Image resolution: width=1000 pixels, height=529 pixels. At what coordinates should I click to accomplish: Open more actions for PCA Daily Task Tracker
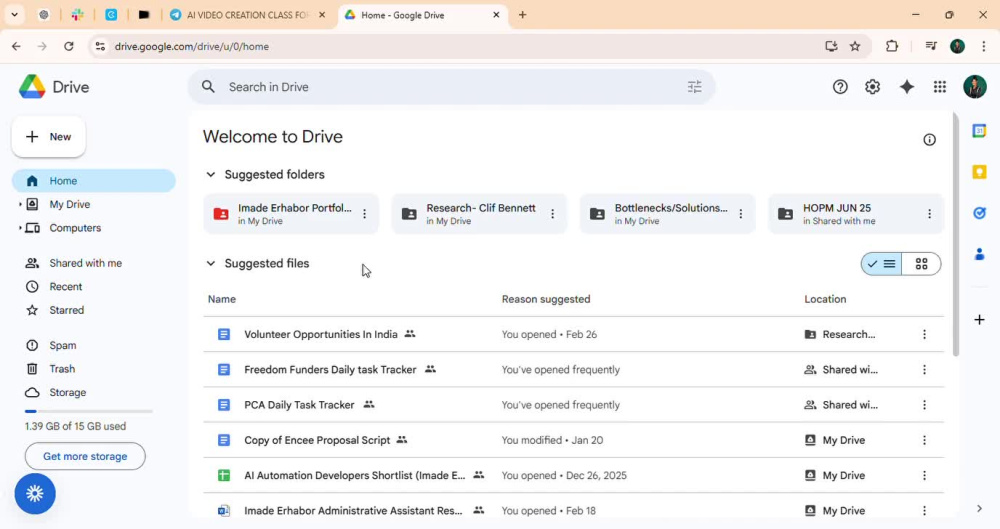pyautogui.click(x=924, y=405)
